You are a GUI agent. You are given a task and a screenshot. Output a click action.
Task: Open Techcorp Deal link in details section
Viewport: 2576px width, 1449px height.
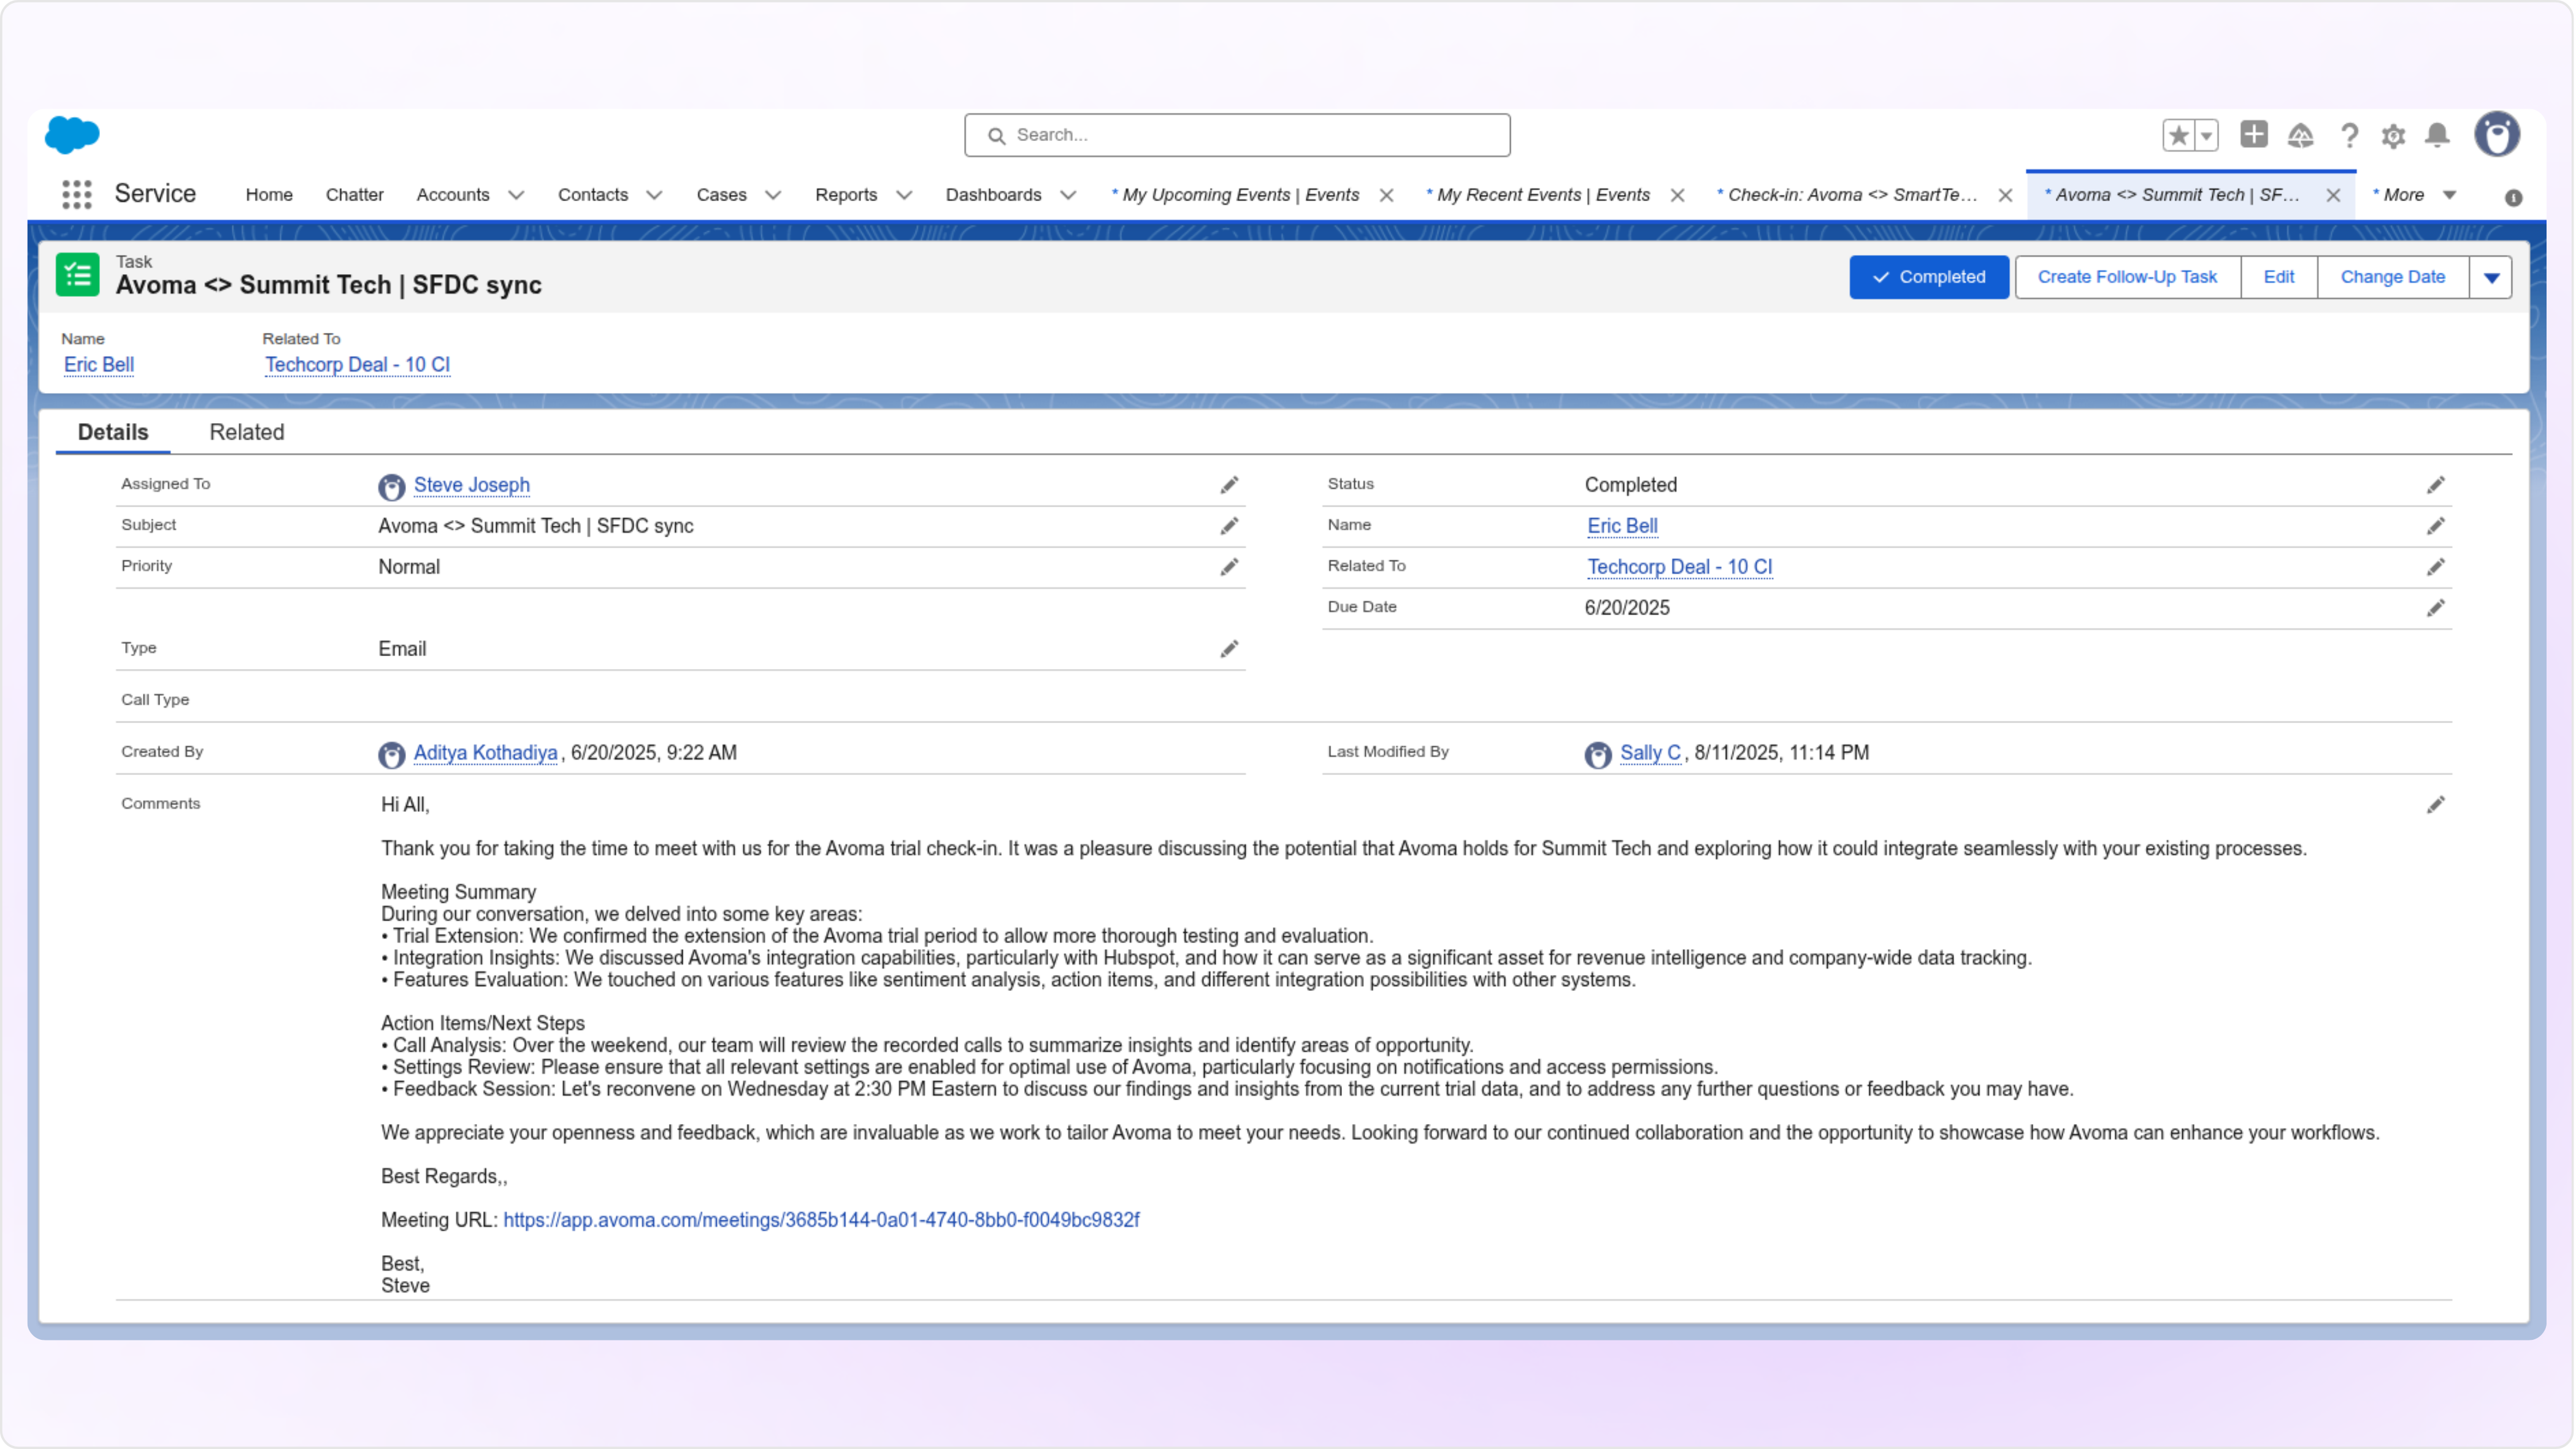tap(1679, 567)
